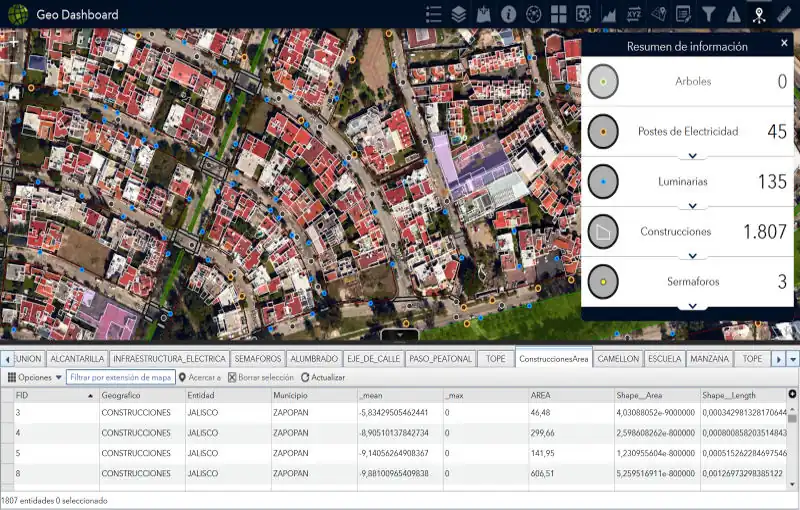800x510 pixels.
Task: Open the Layers list widget
Action: tap(459, 14)
